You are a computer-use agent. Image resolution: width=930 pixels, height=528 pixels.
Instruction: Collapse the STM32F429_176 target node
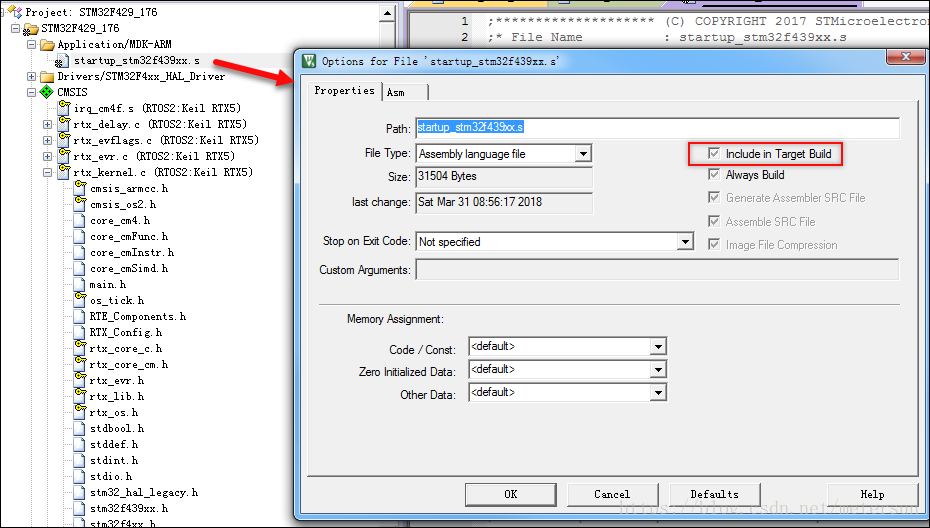point(15,28)
